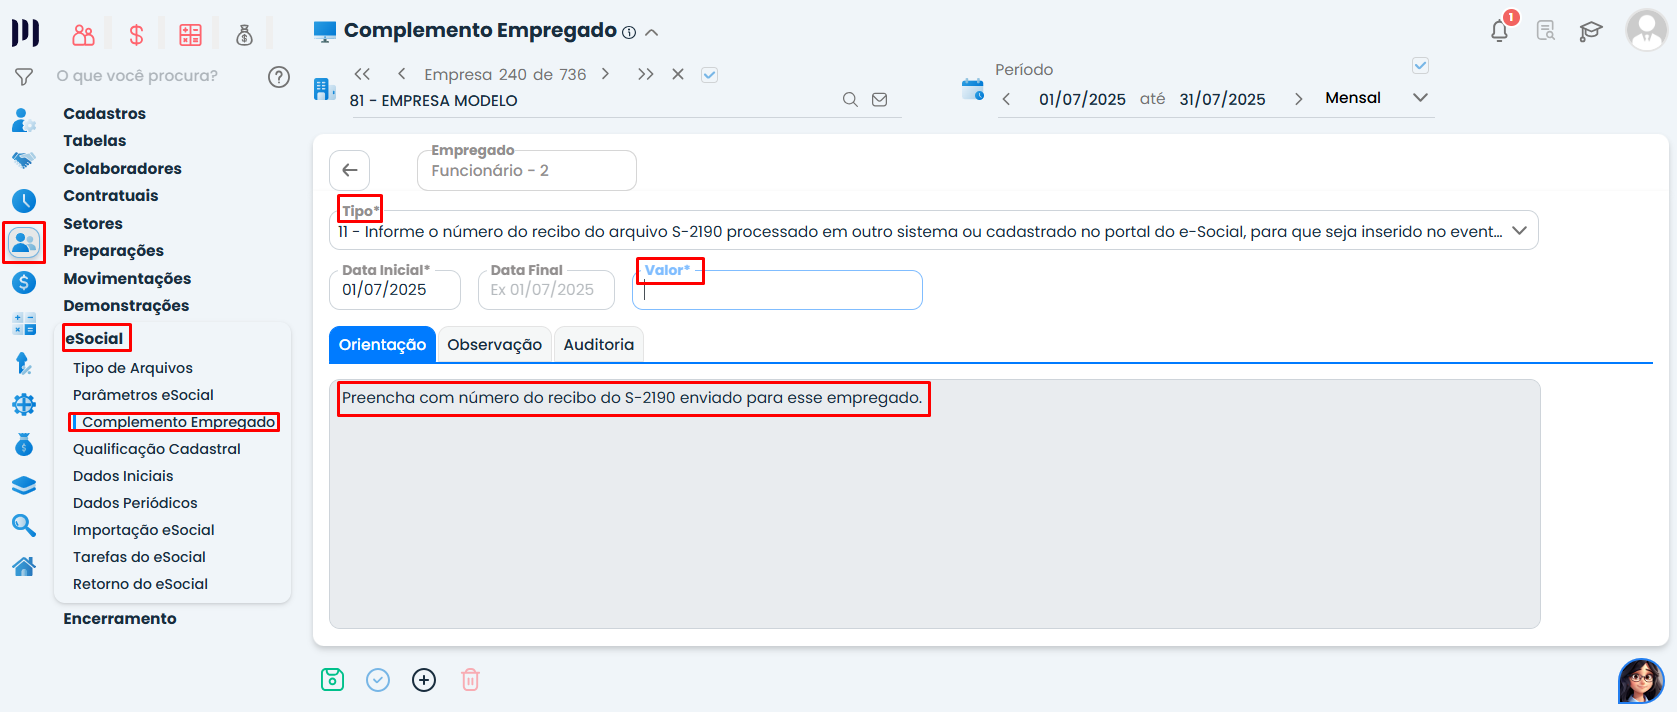Open the red calculator grid icon in top bar
The width and height of the screenshot is (1677, 712).
pyautogui.click(x=190, y=35)
